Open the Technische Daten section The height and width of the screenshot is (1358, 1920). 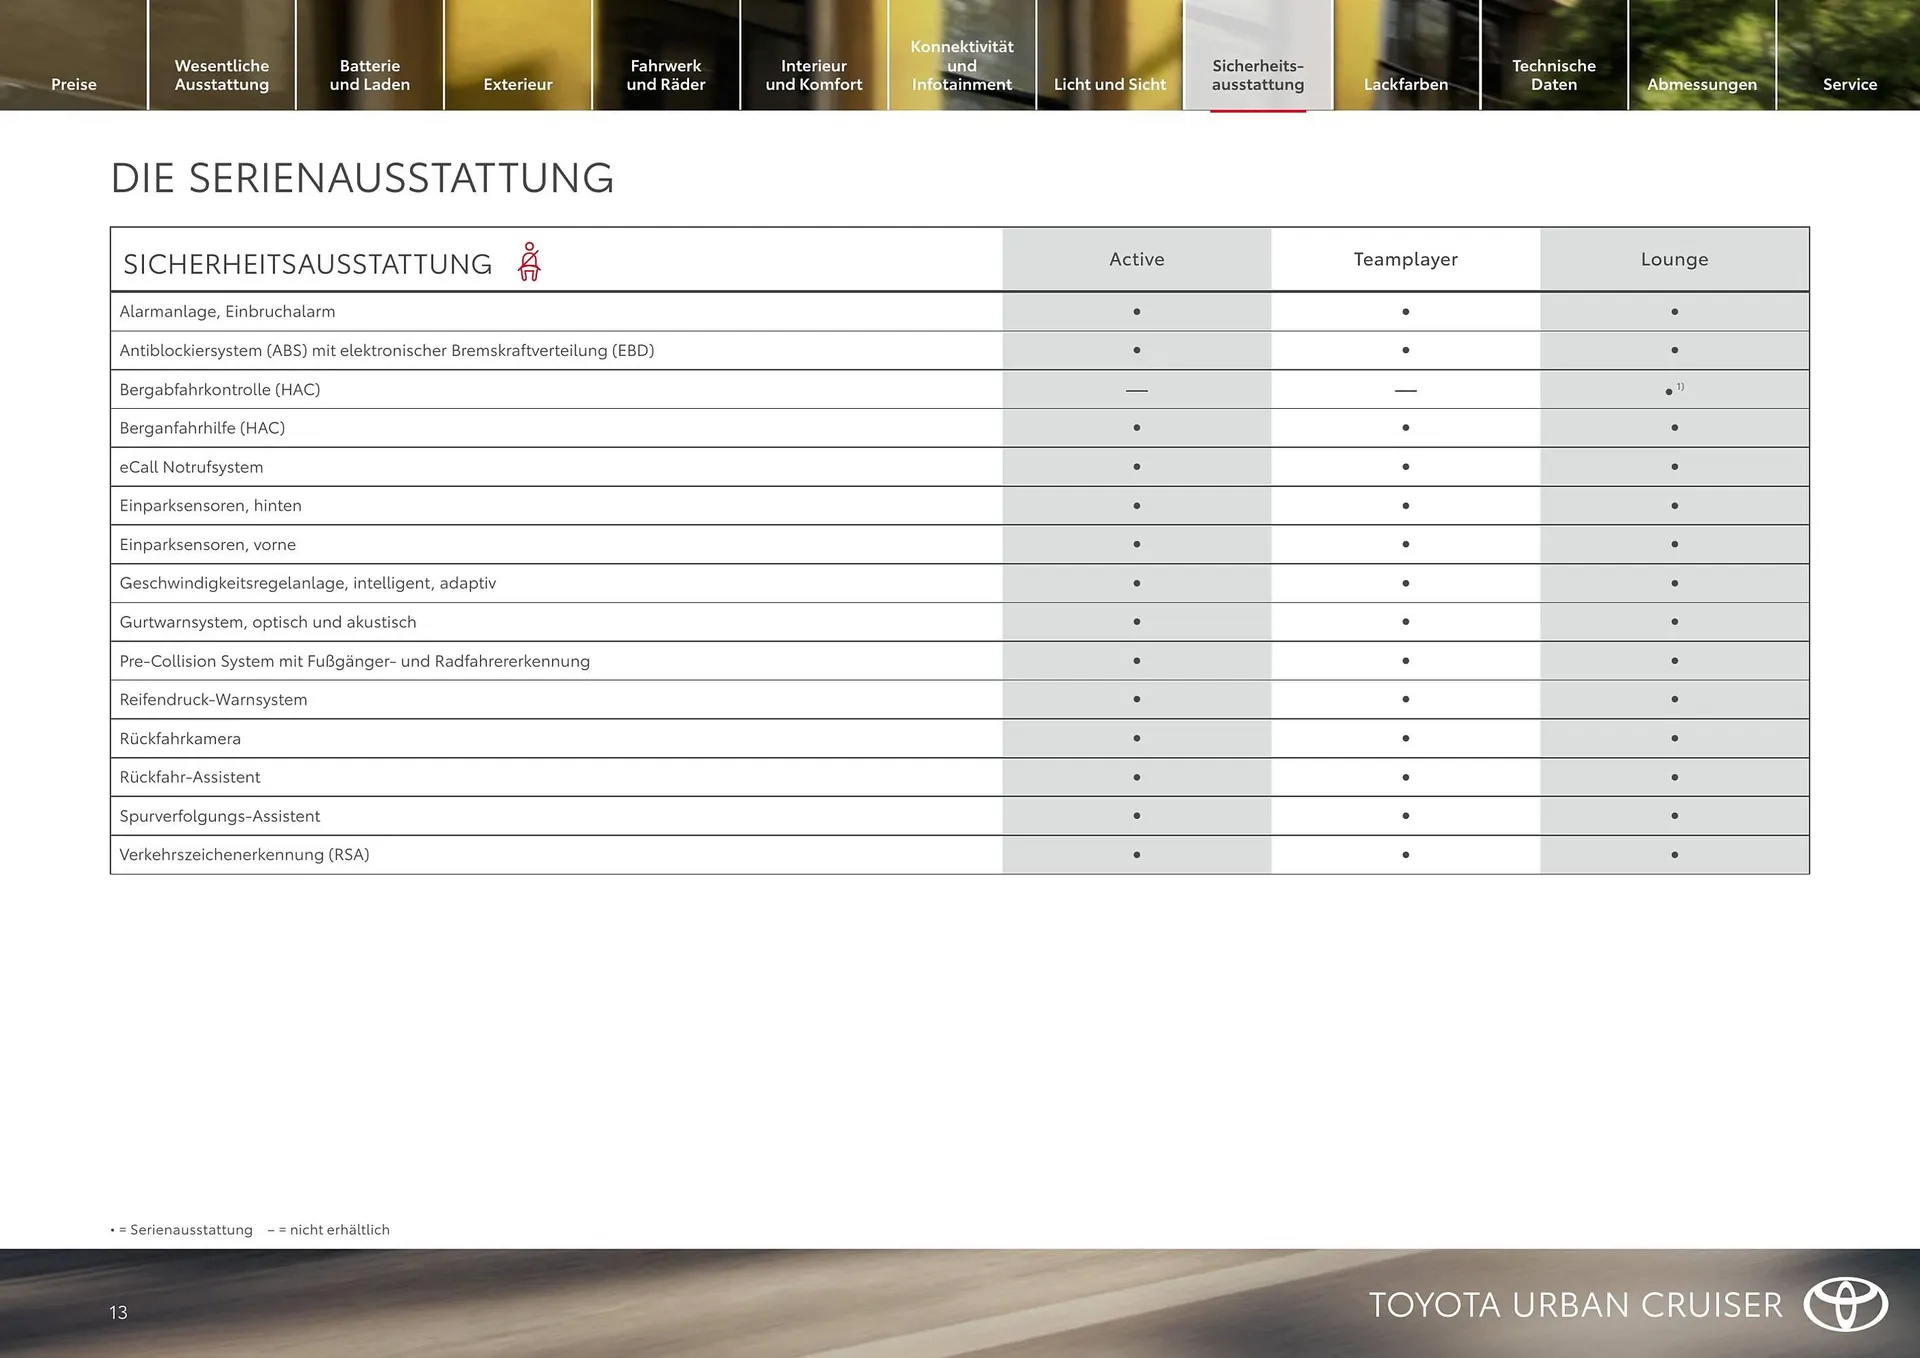point(1553,75)
